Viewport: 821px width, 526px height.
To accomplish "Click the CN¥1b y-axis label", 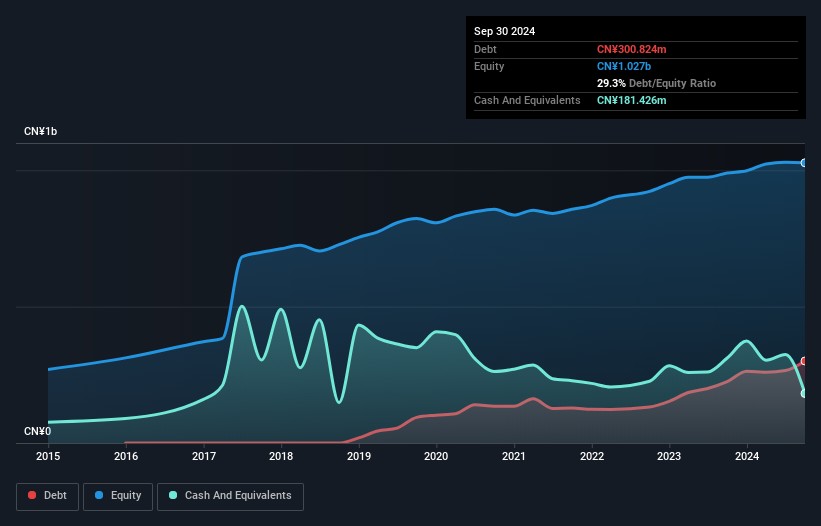I will click(x=40, y=131).
